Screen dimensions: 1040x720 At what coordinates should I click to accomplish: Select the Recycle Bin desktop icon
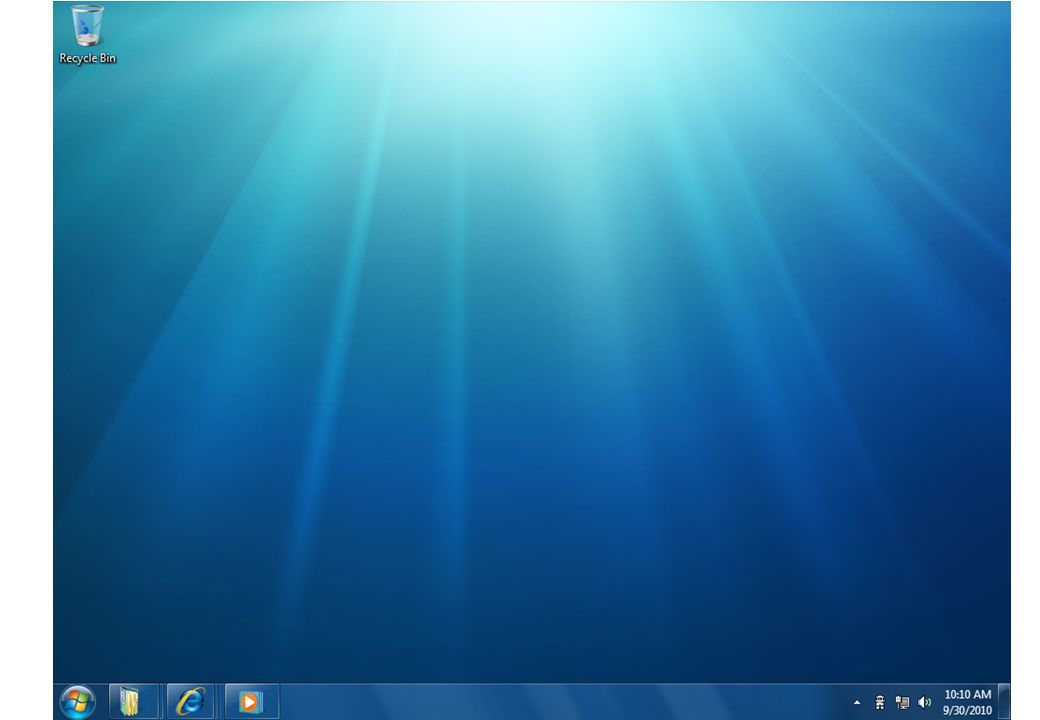tap(87, 34)
